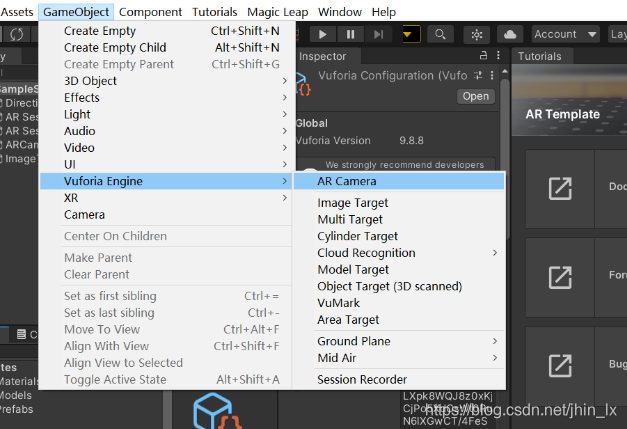Click the refresh rotate icon in toolbar
The height and width of the screenshot is (429, 627).
pyautogui.click(x=16, y=34)
